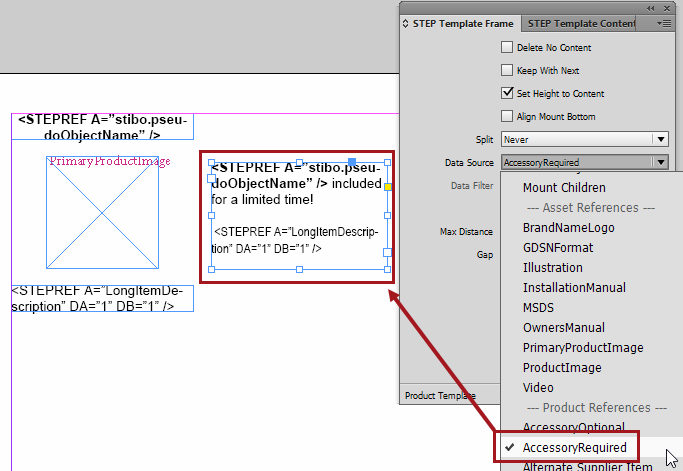Uncheck Set Height to Content
The image size is (683, 471).
tap(507, 93)
